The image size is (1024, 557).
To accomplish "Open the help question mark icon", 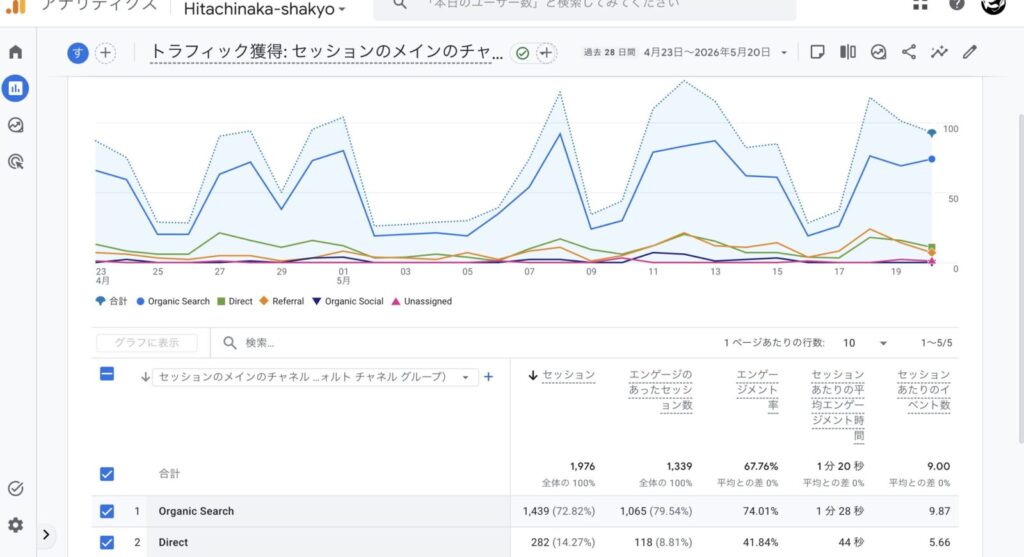I will click(956, 5).
